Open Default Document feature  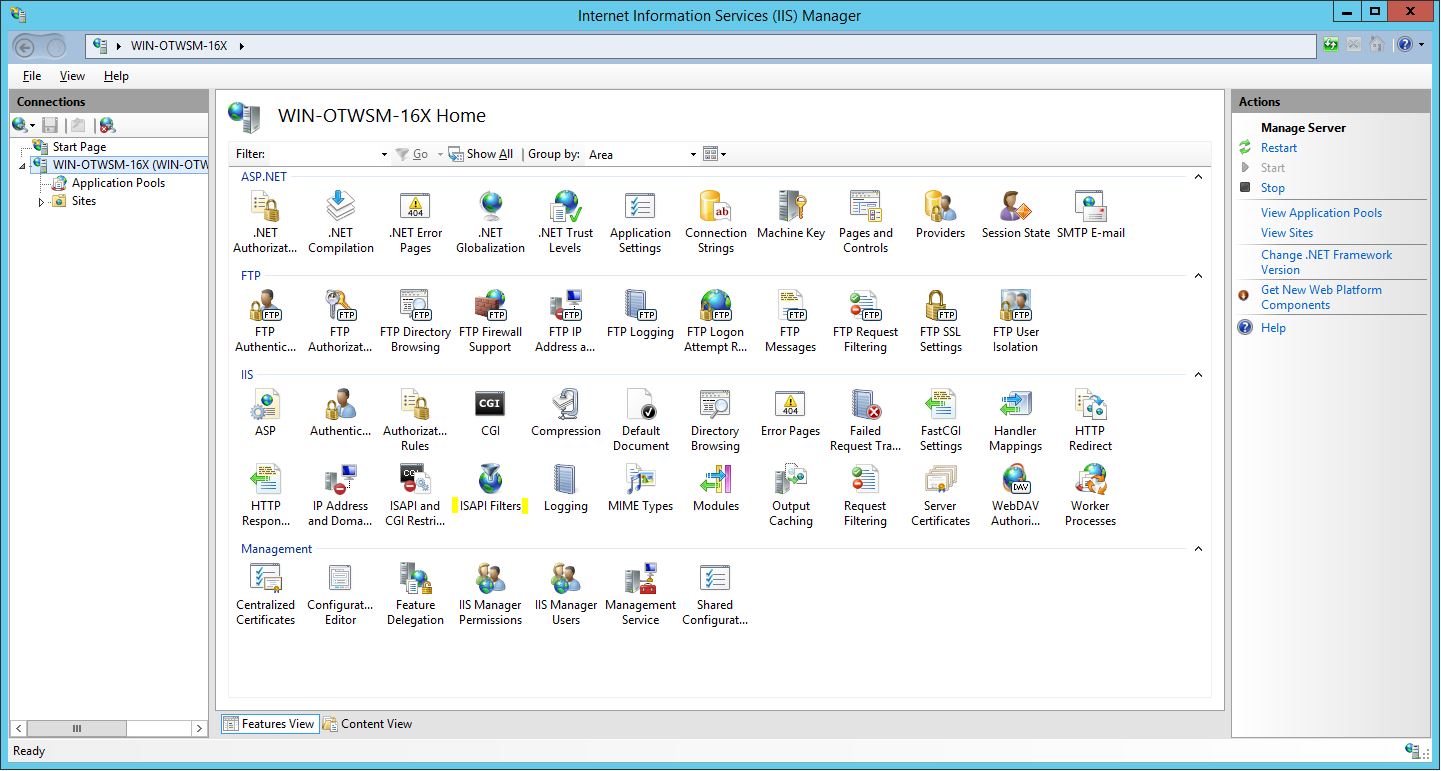[x=641, y=419]
